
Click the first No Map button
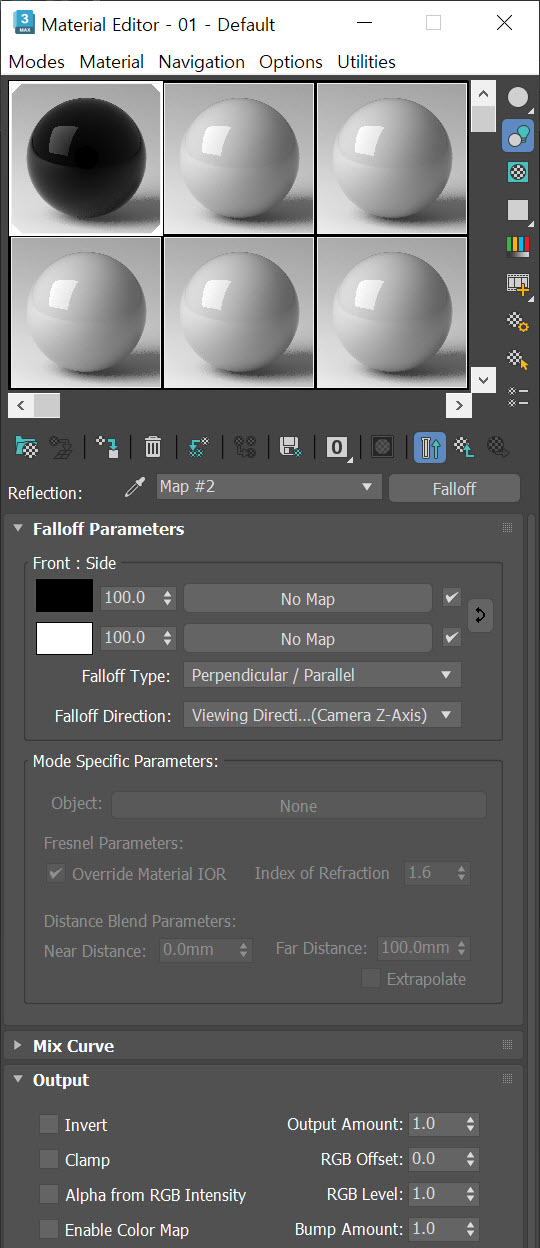[x=308, y=599]
